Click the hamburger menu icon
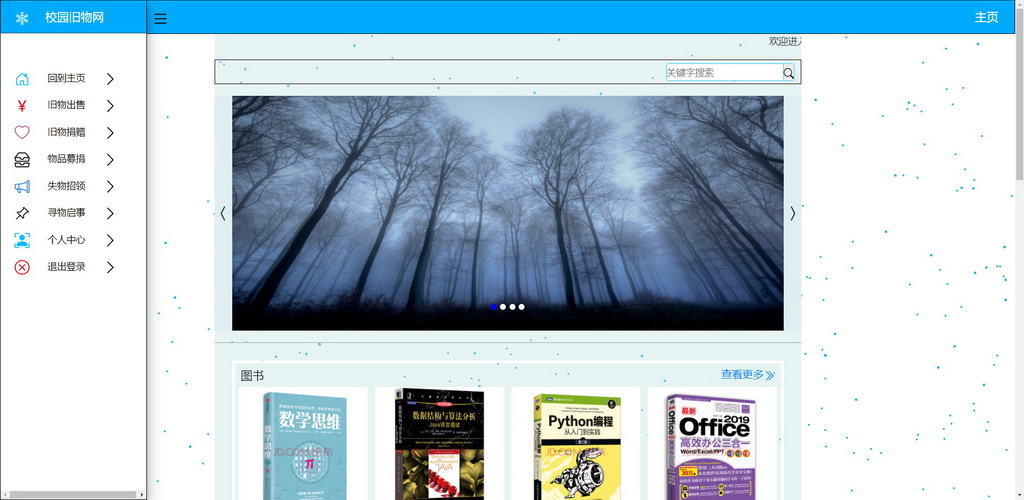 [161, 18]
